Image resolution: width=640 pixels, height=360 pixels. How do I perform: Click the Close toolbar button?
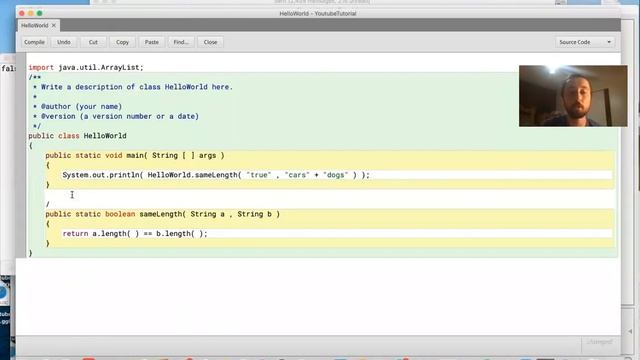pos(210,42)
